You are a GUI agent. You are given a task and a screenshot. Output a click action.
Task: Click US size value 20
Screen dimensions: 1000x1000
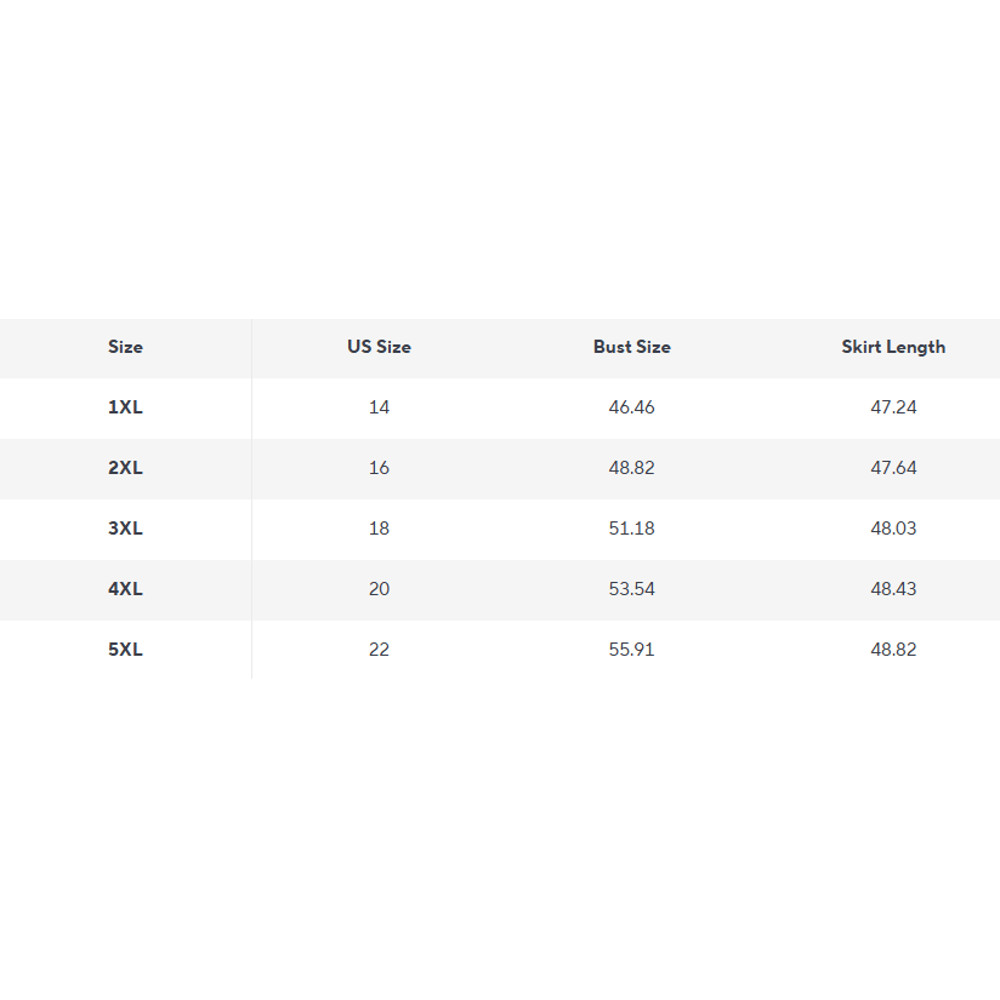[x=379, y=589]
